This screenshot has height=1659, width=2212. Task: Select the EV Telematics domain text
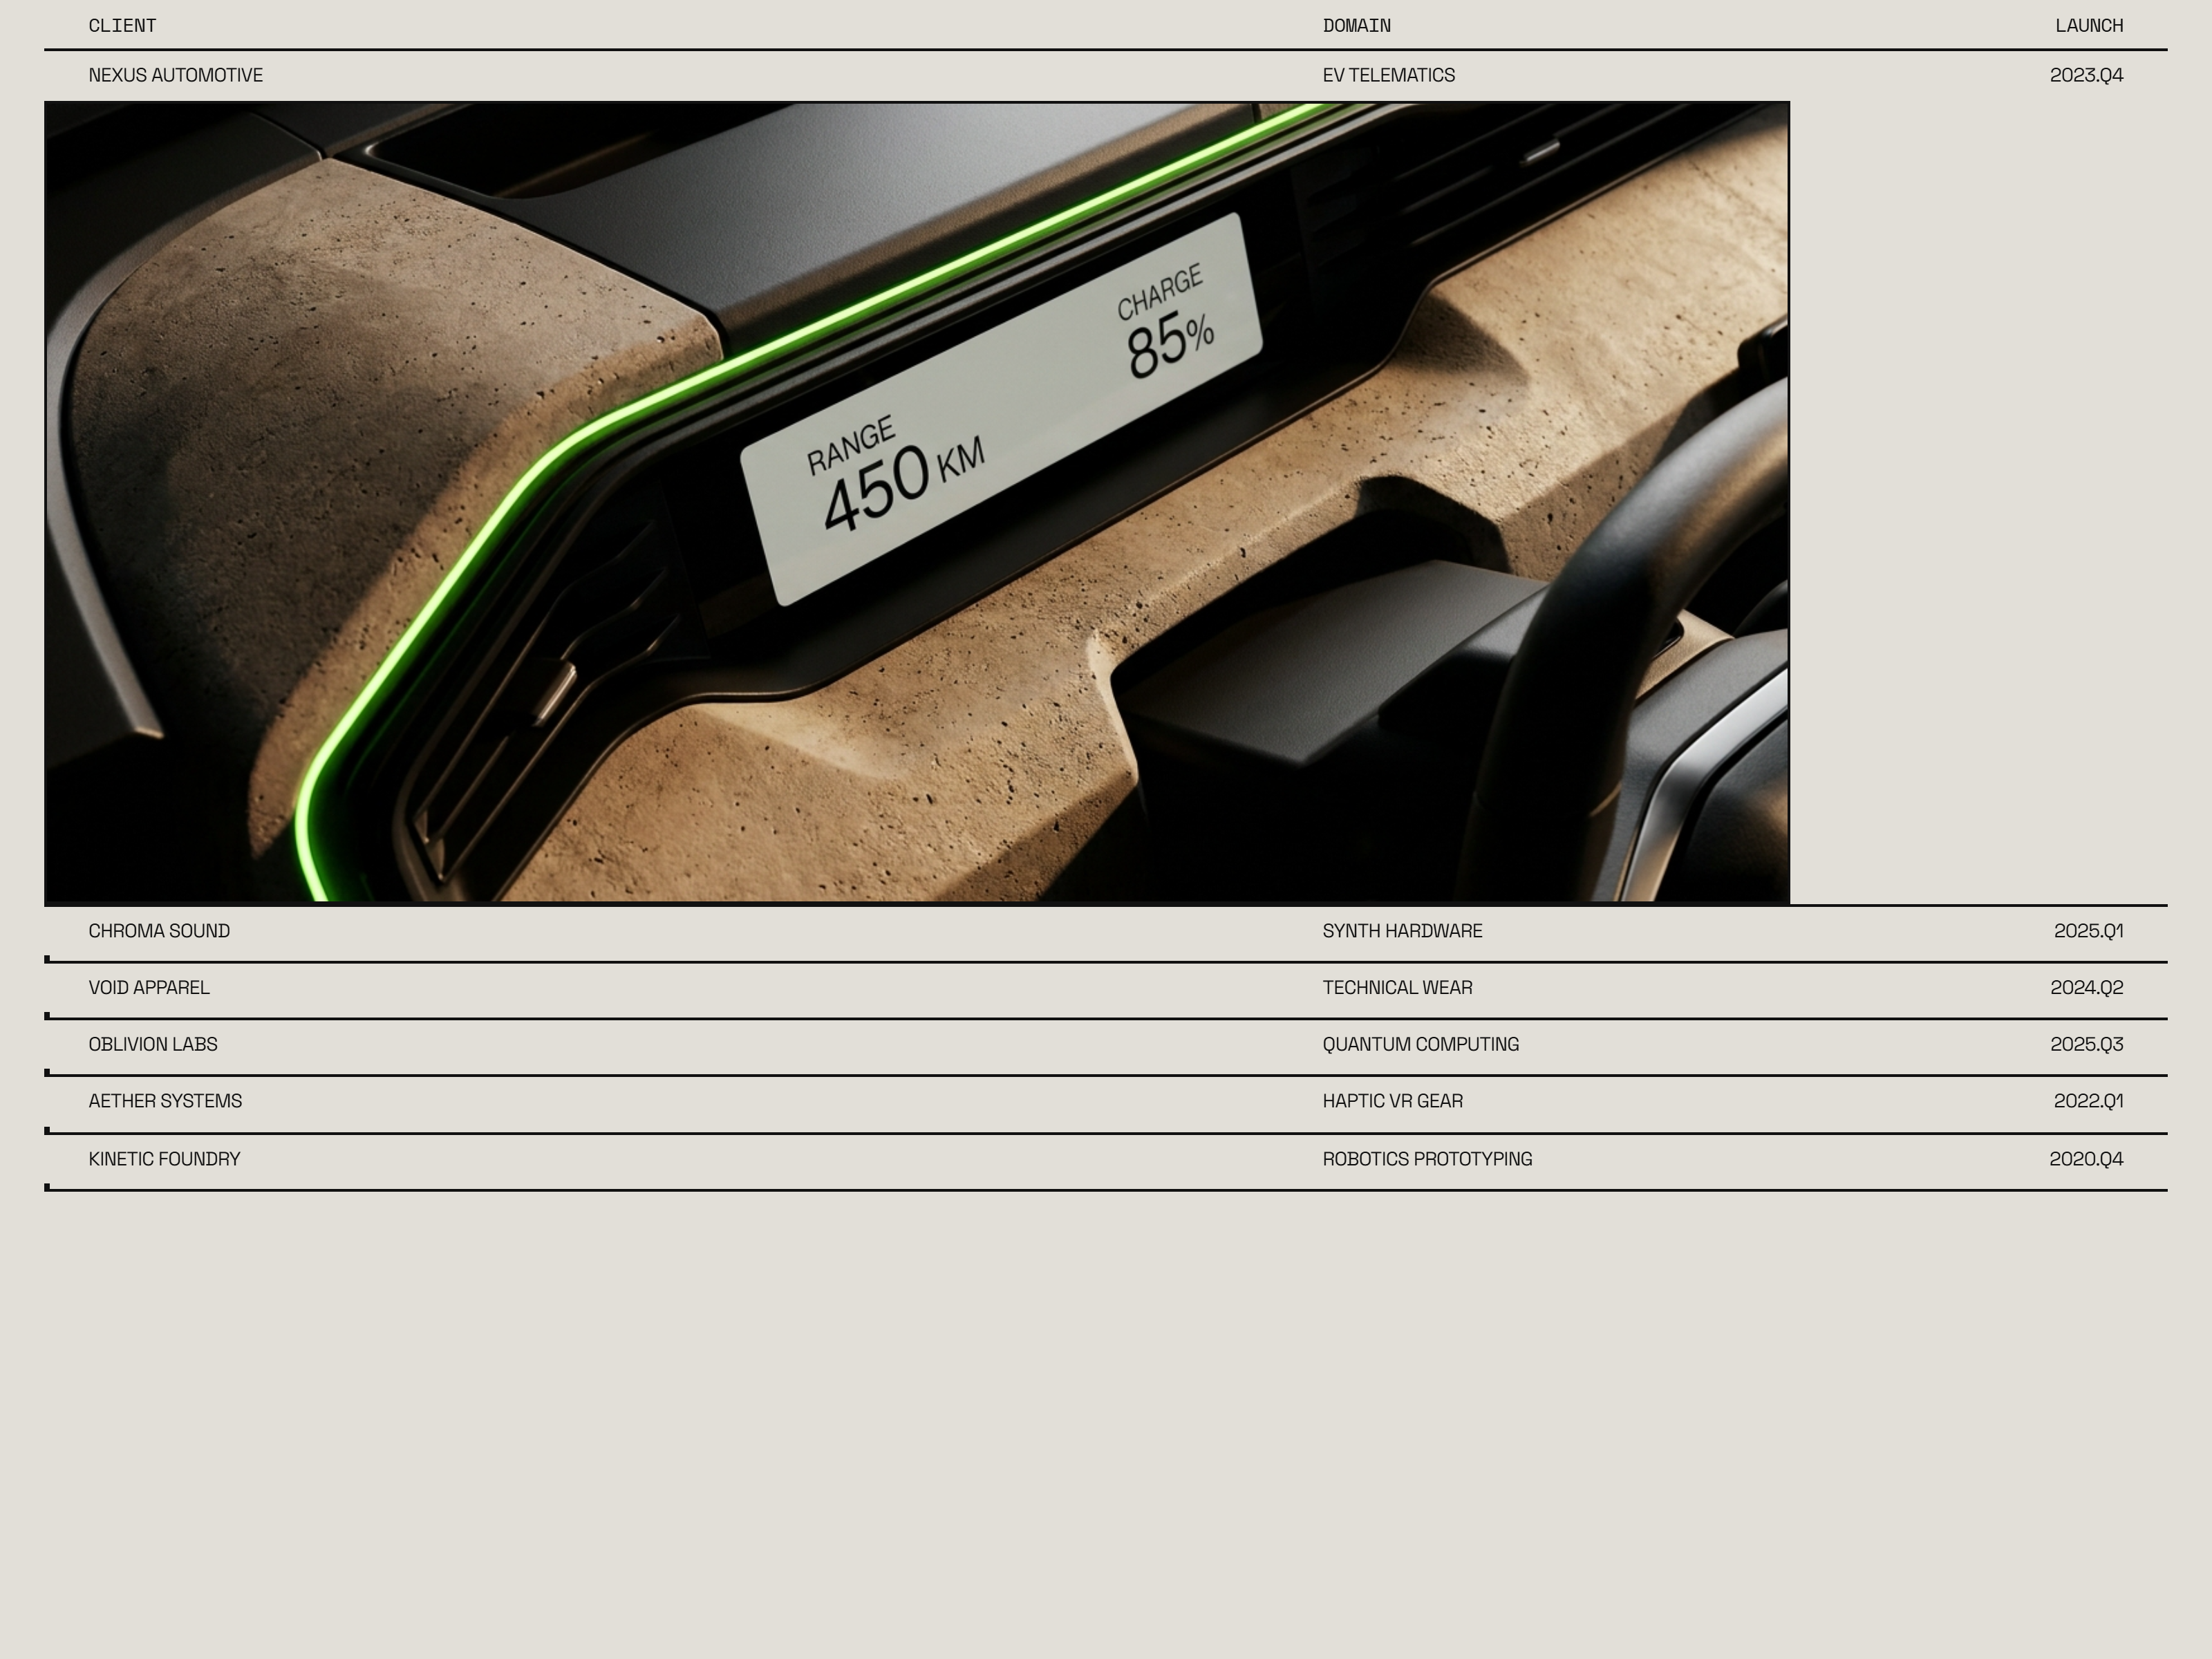pos(1388,75)
